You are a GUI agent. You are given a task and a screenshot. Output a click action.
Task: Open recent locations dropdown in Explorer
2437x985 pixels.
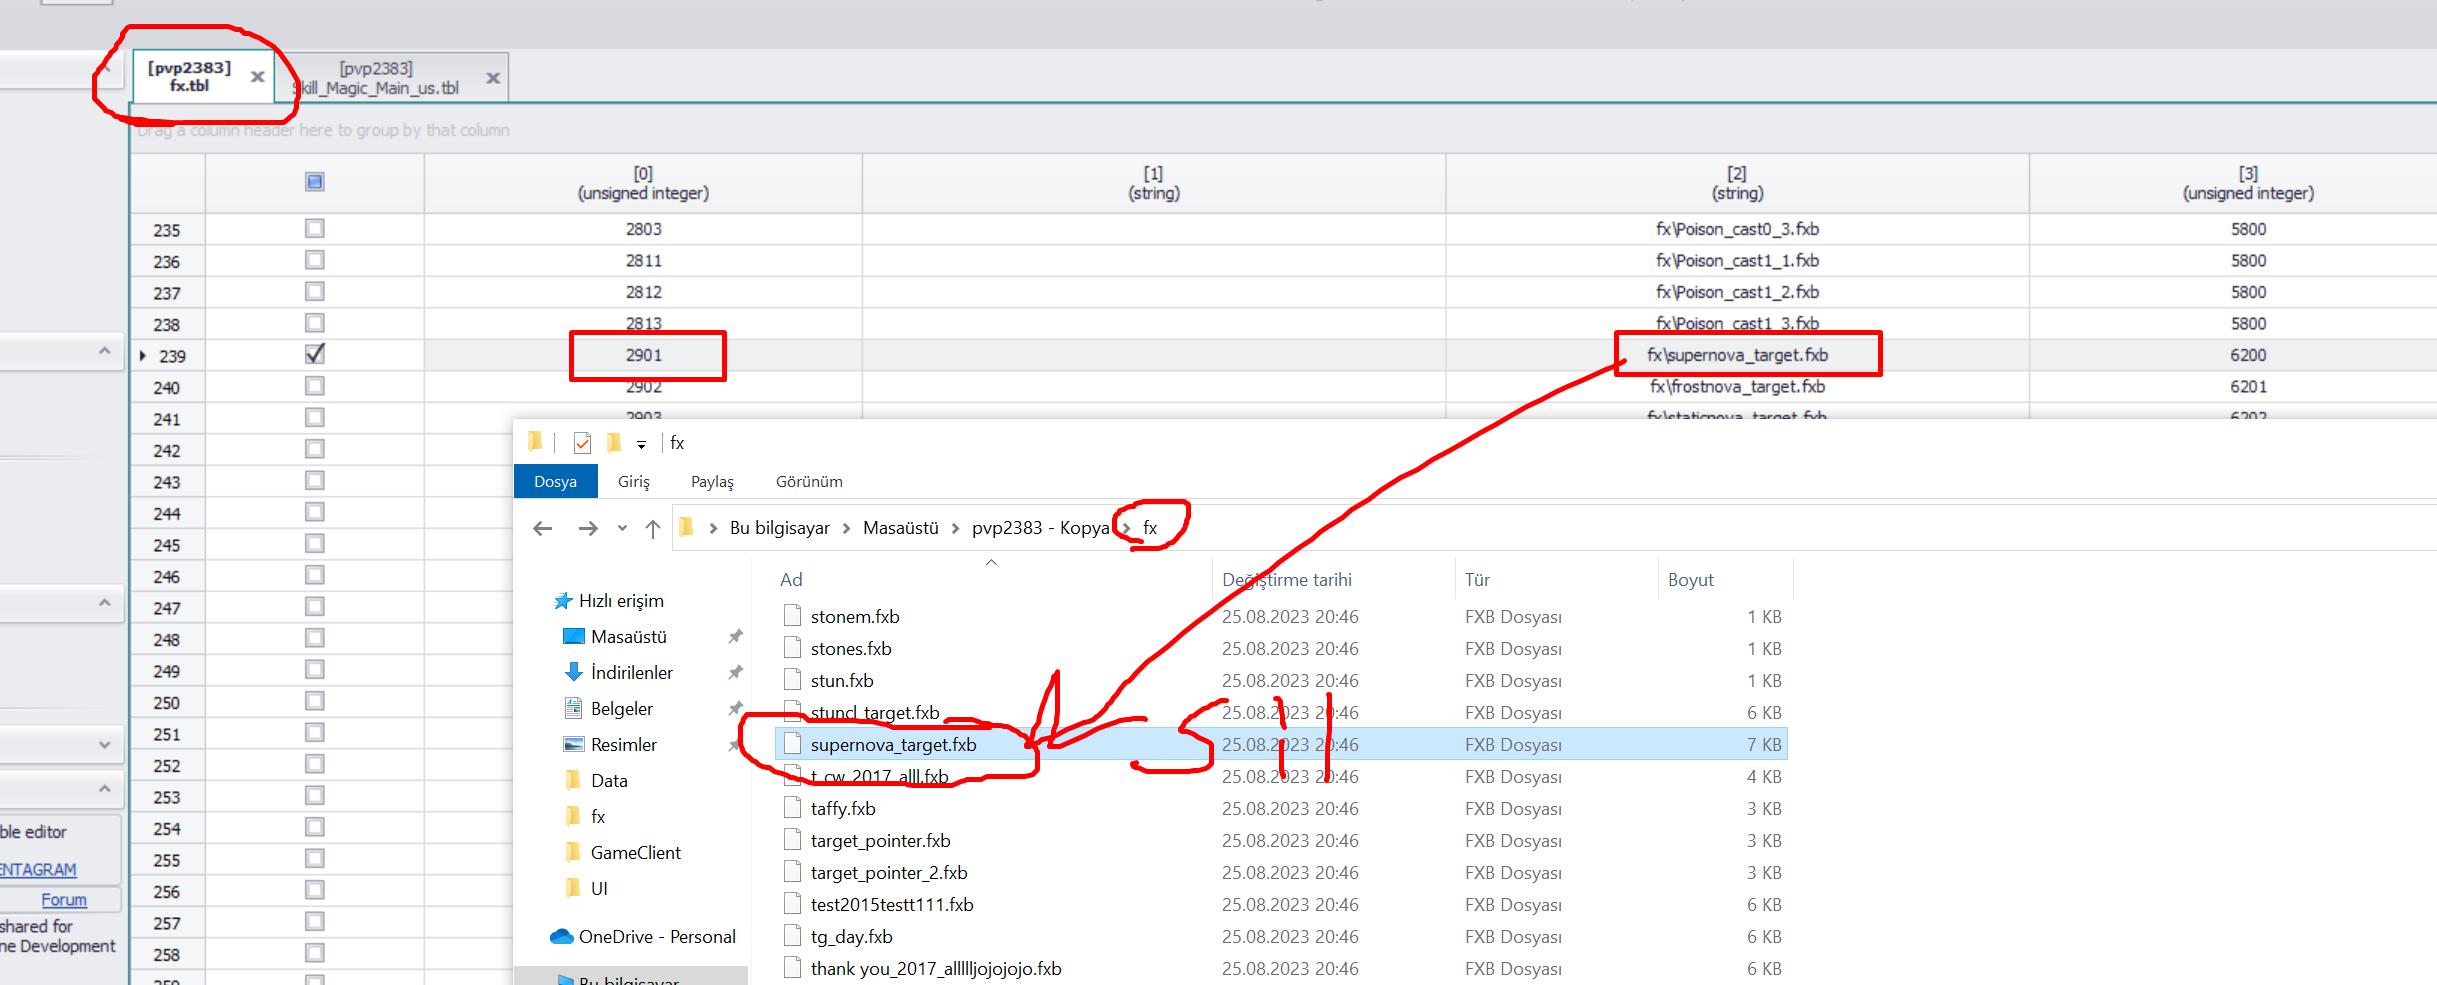(622, 528)
